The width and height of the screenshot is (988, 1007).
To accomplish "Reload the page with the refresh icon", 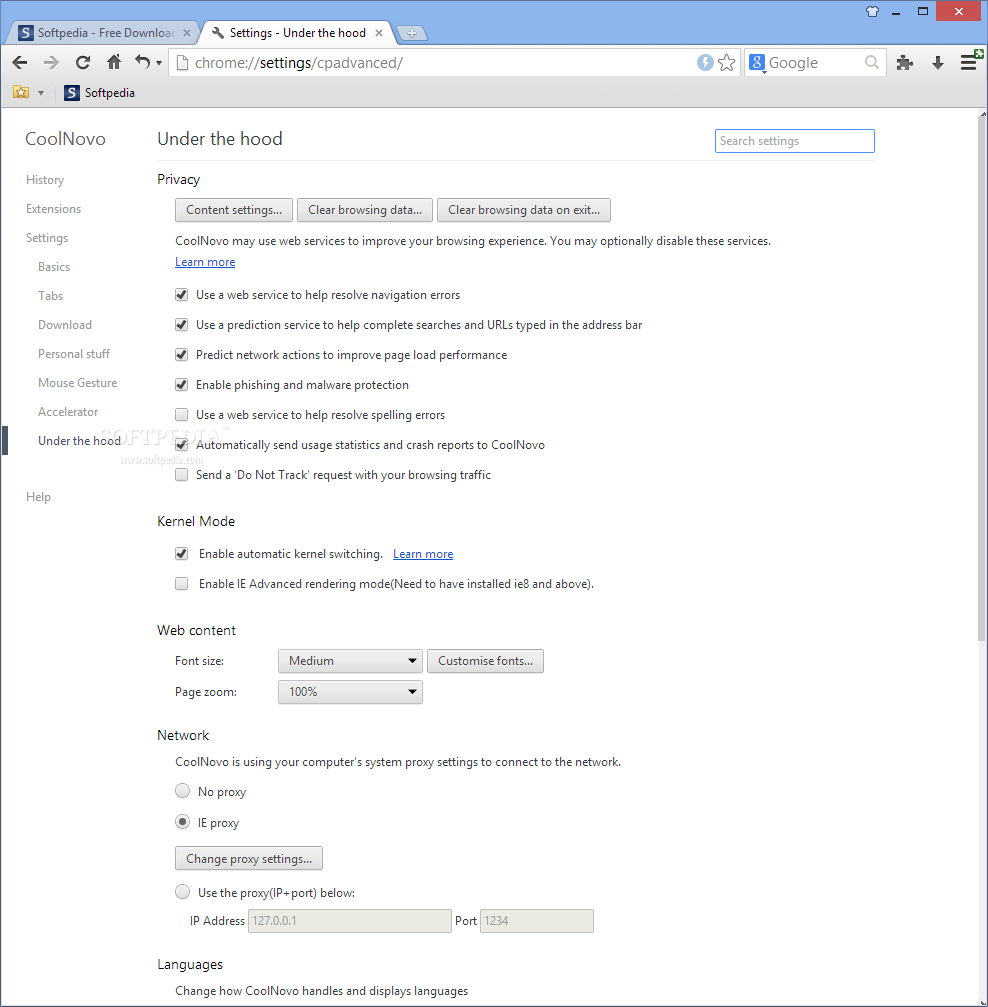I will (x=82, y=62).
